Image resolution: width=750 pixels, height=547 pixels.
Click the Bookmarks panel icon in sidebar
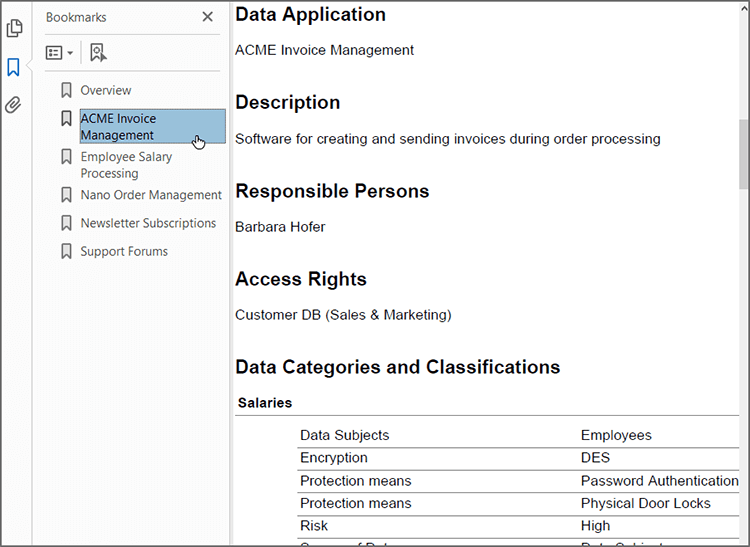[x=14, y=67]
